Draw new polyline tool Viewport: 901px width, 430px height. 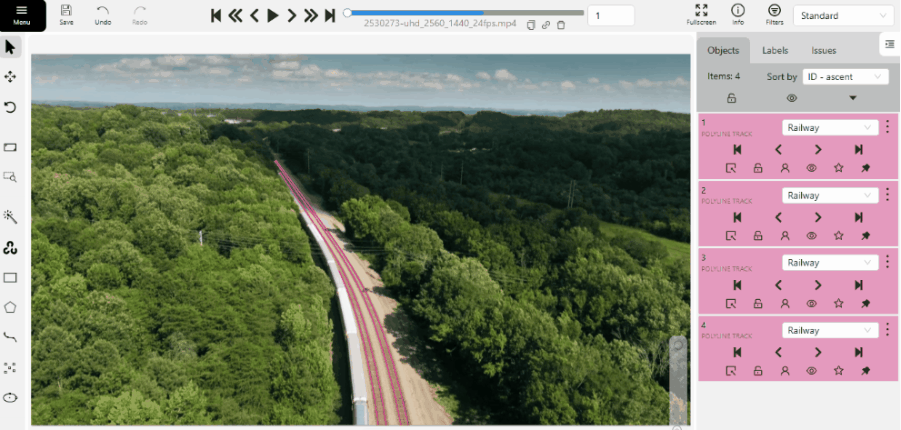(x=10, y=337)
